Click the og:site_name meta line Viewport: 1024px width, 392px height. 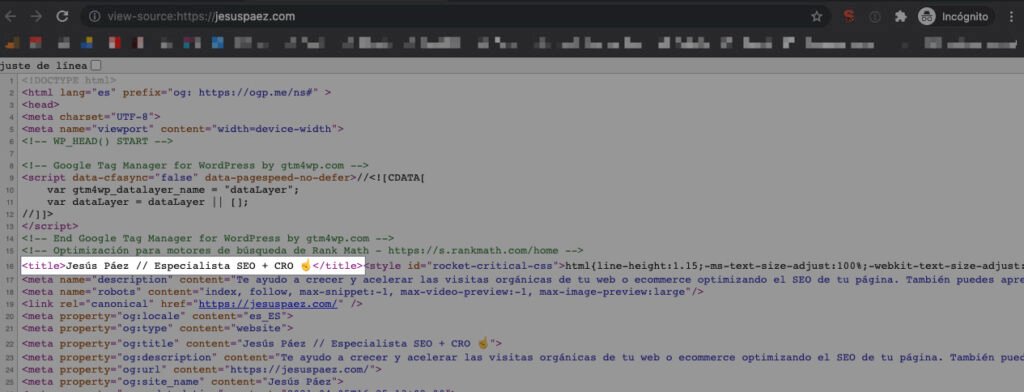click(182, 382)
